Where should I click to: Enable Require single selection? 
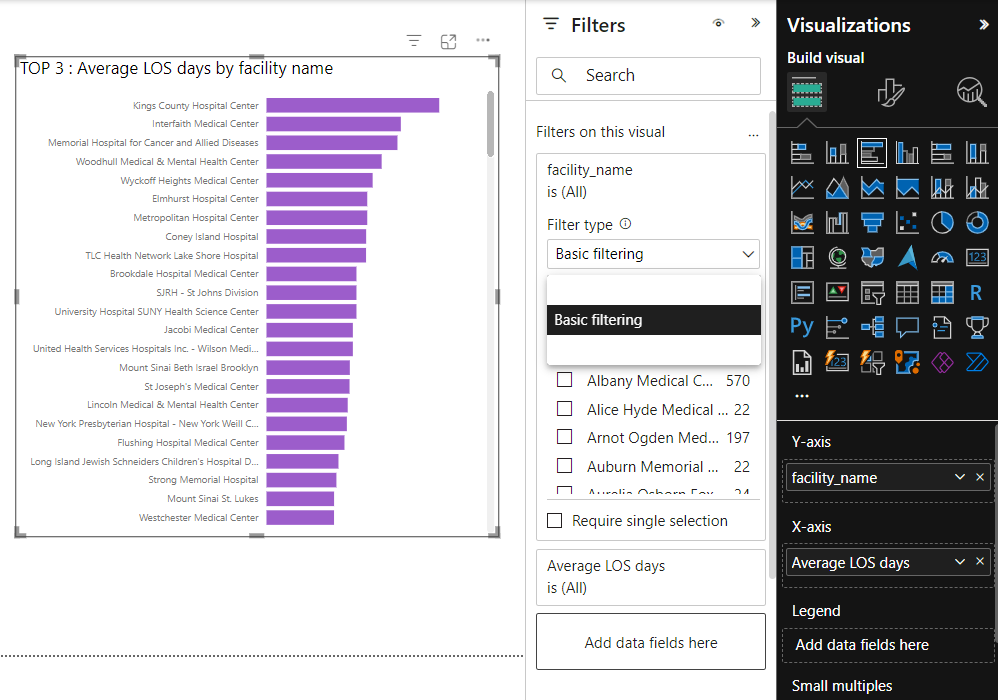(x=554, y=521)
